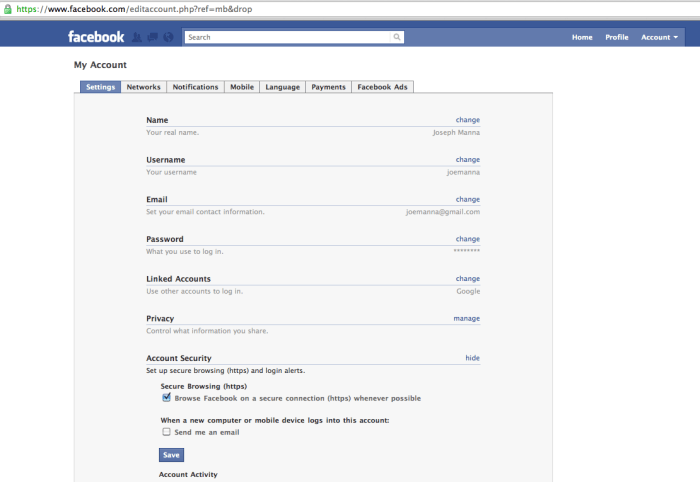700x482 pixels.
Task: Click the green padlock icon in address bar
Action: [x=8, y=9]
